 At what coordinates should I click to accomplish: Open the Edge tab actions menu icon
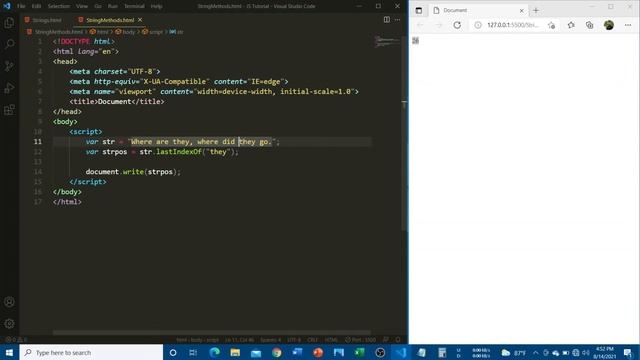(419, 10)
